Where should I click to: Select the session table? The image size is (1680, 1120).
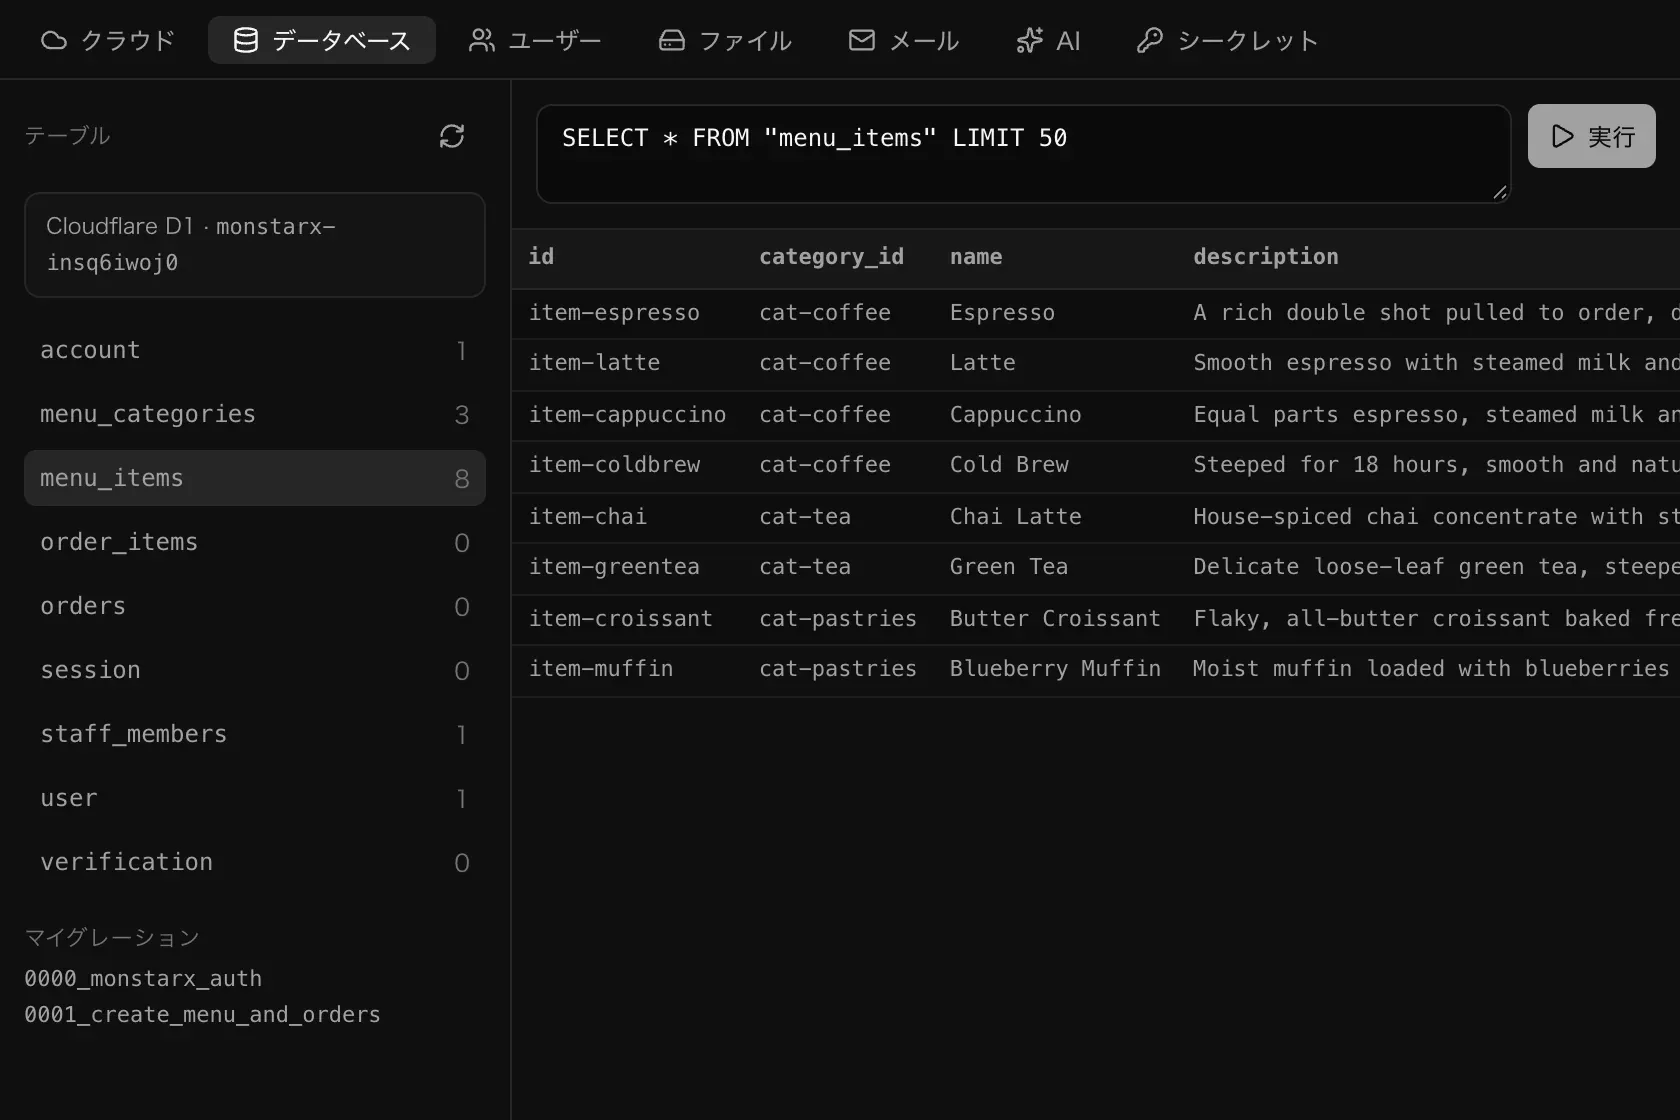pos(255,670)
